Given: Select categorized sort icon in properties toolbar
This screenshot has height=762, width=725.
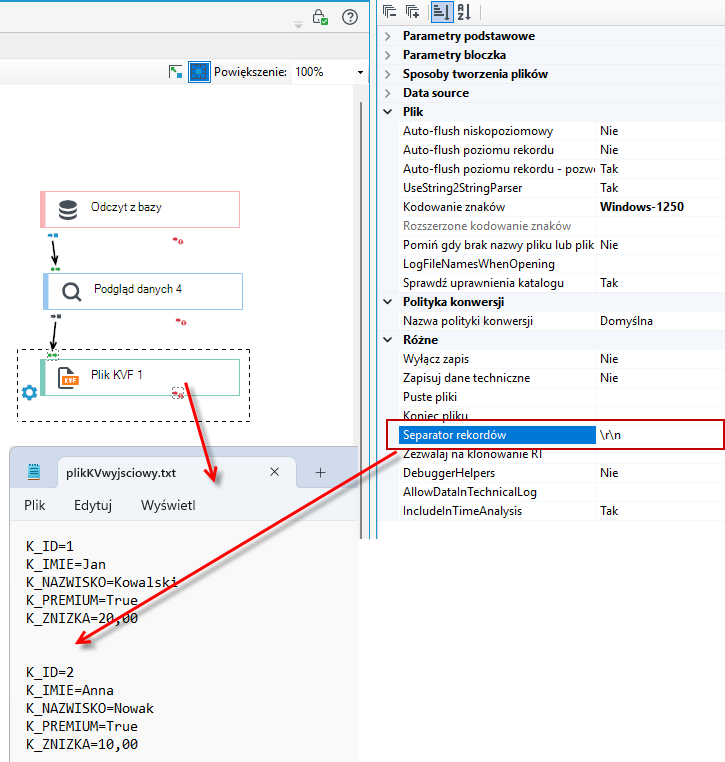Looking at the screenshot, I should click(441, 12).
